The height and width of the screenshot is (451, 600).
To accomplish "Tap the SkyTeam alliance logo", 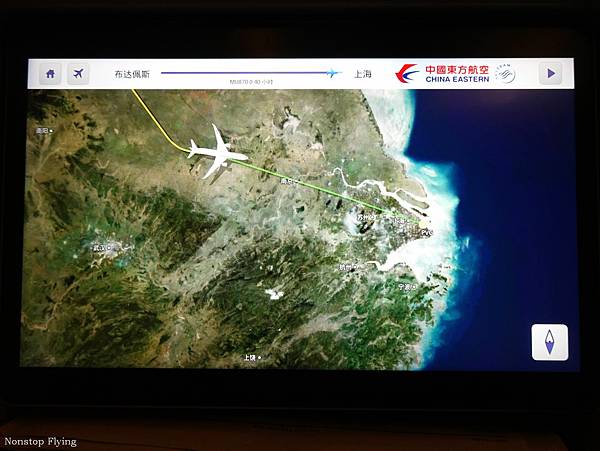I will click(x=505, y=73).
